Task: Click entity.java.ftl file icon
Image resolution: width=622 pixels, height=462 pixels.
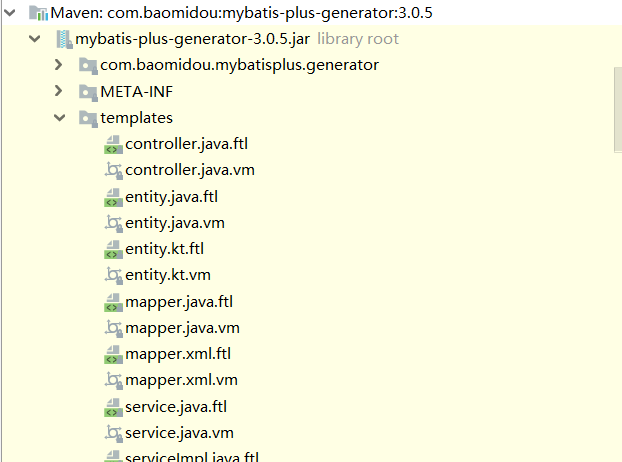Action: [x=113, y=197]
